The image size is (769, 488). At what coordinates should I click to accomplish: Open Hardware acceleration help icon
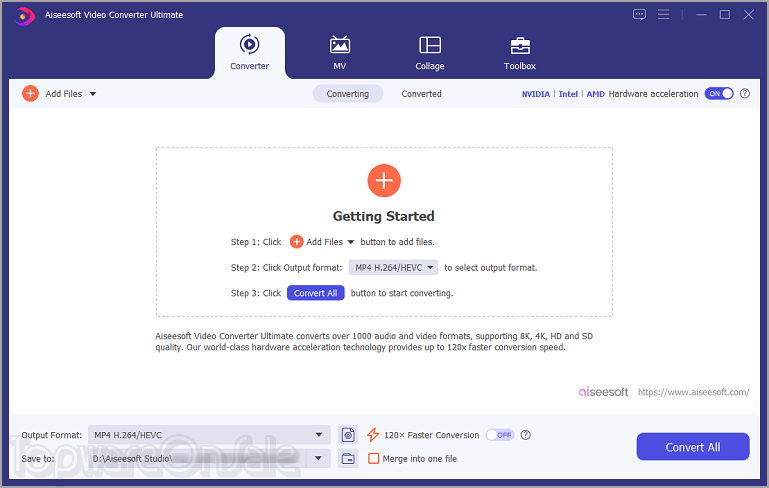(x=744, y=93)
